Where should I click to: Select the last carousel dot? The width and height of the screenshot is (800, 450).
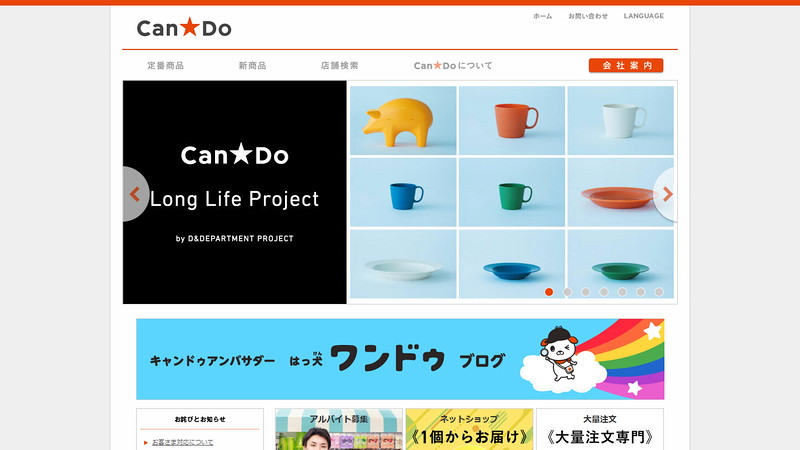659,292
